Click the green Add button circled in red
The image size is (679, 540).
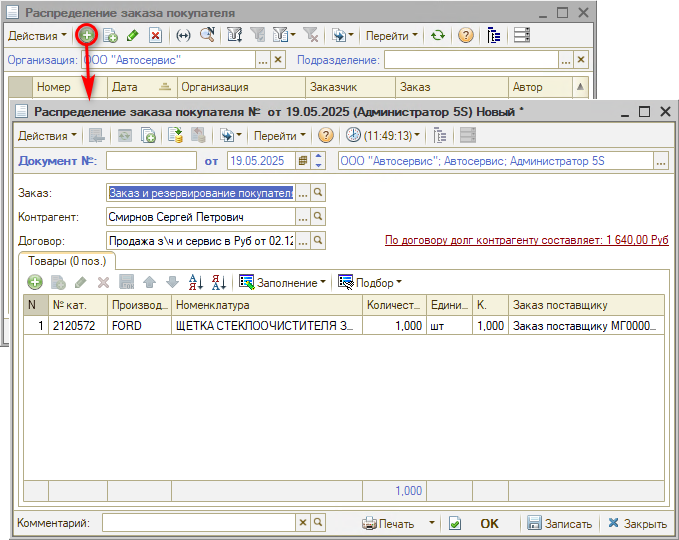click(87, 35)
